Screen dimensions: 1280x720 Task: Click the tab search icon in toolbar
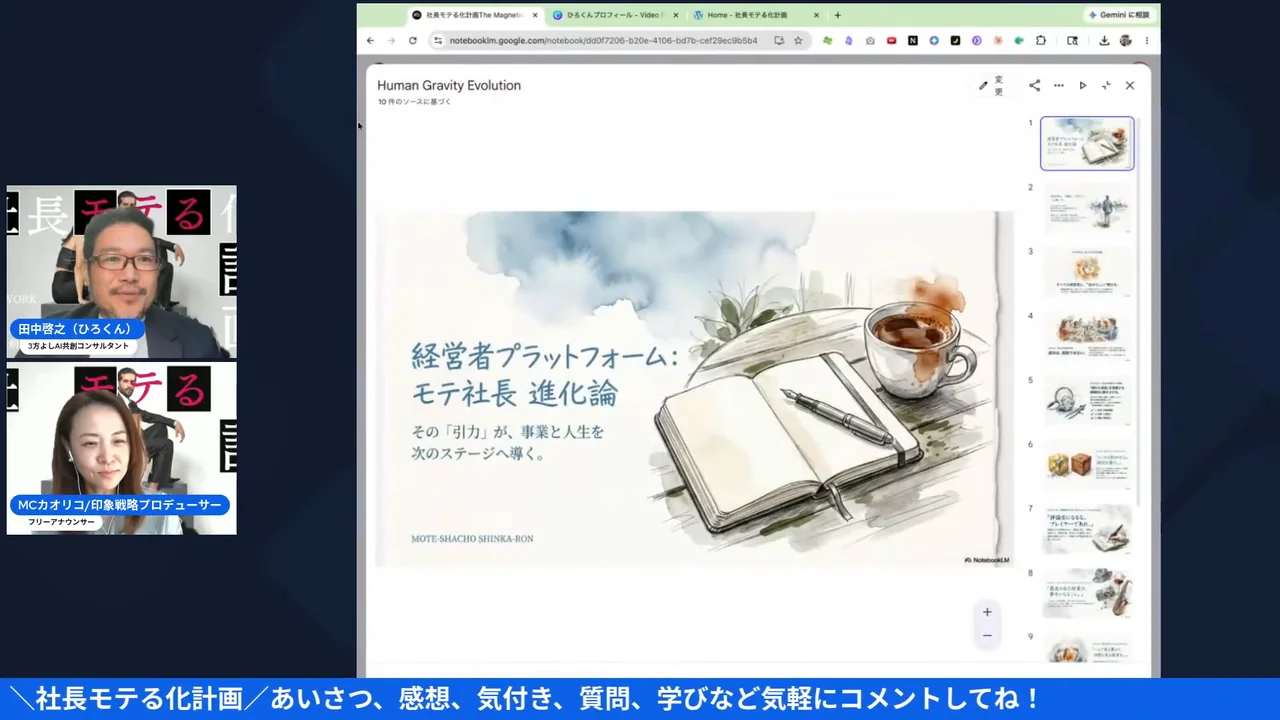pos(1072,41)
